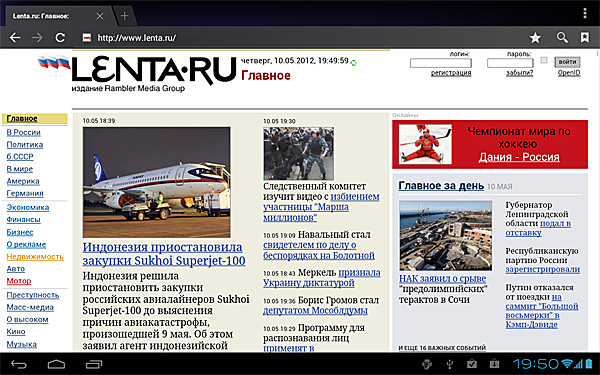Click the войти login button
Image resolution: width=600 pixels, height=375 pixels.
[x=567, y=62]
